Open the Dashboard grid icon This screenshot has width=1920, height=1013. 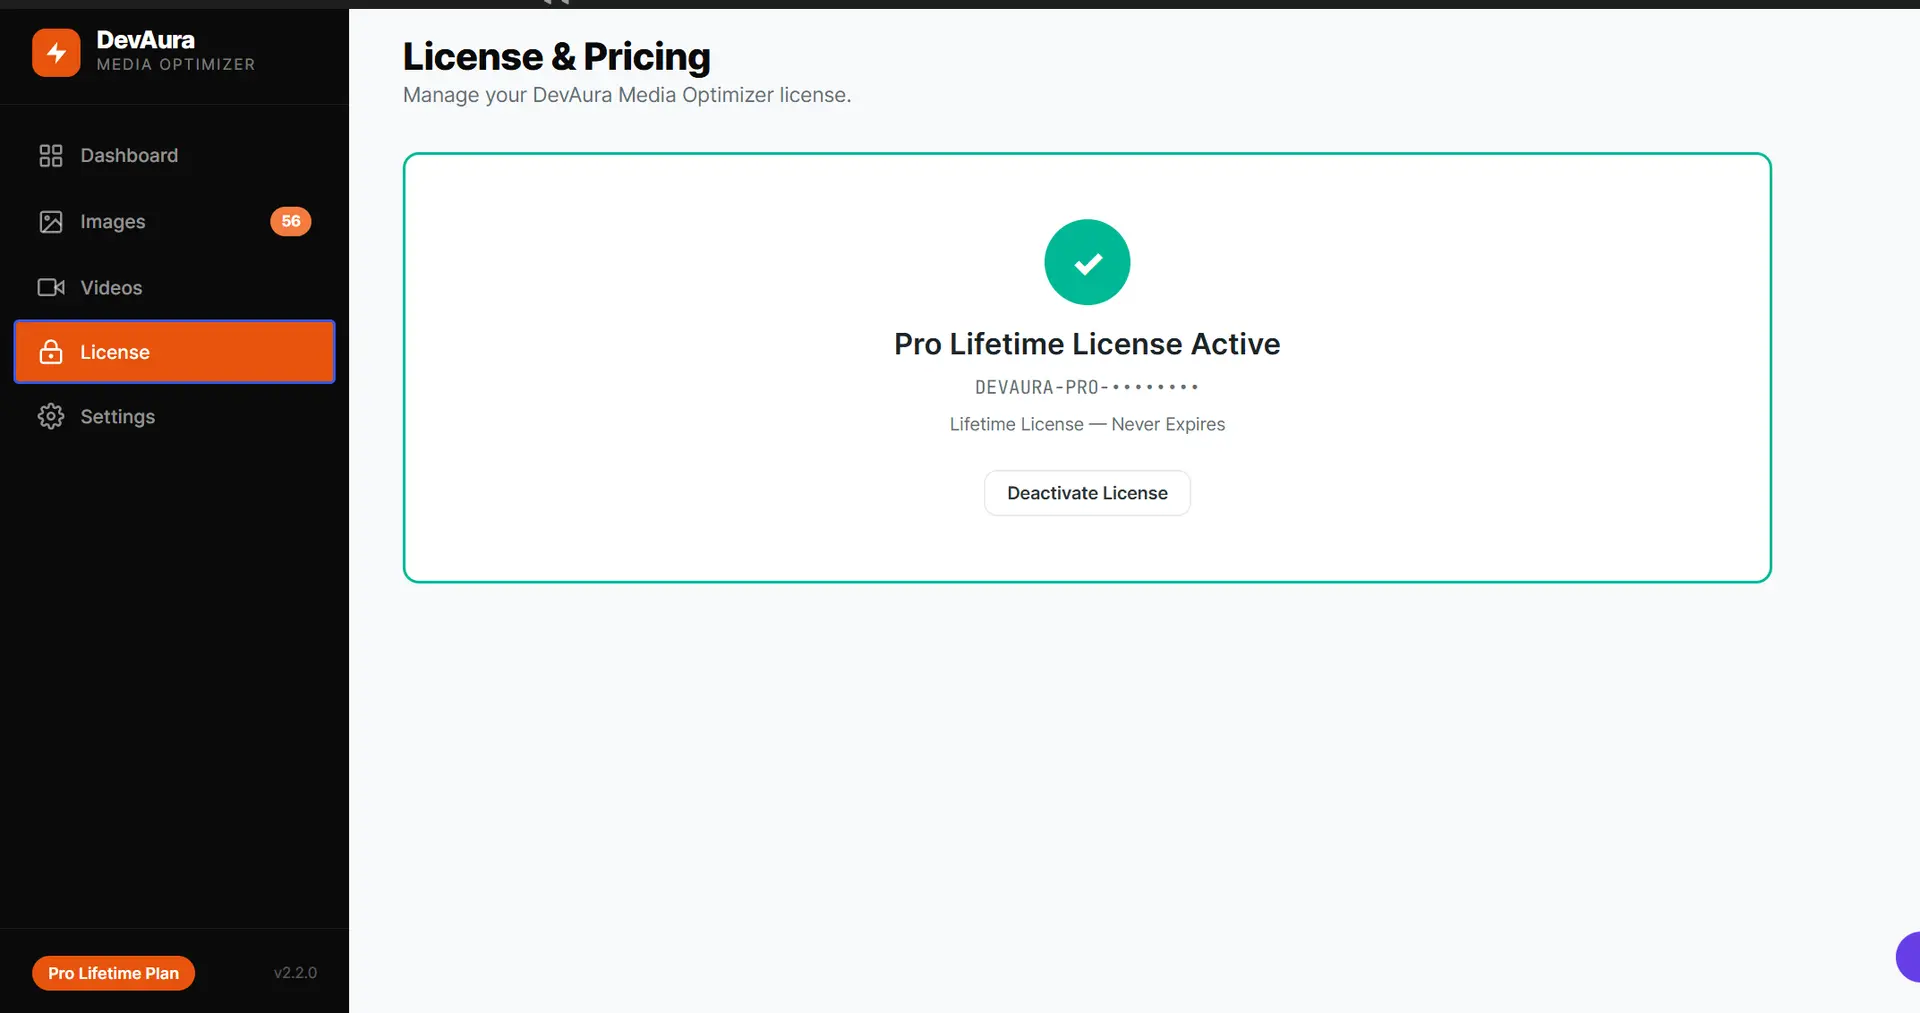(51, 155)
